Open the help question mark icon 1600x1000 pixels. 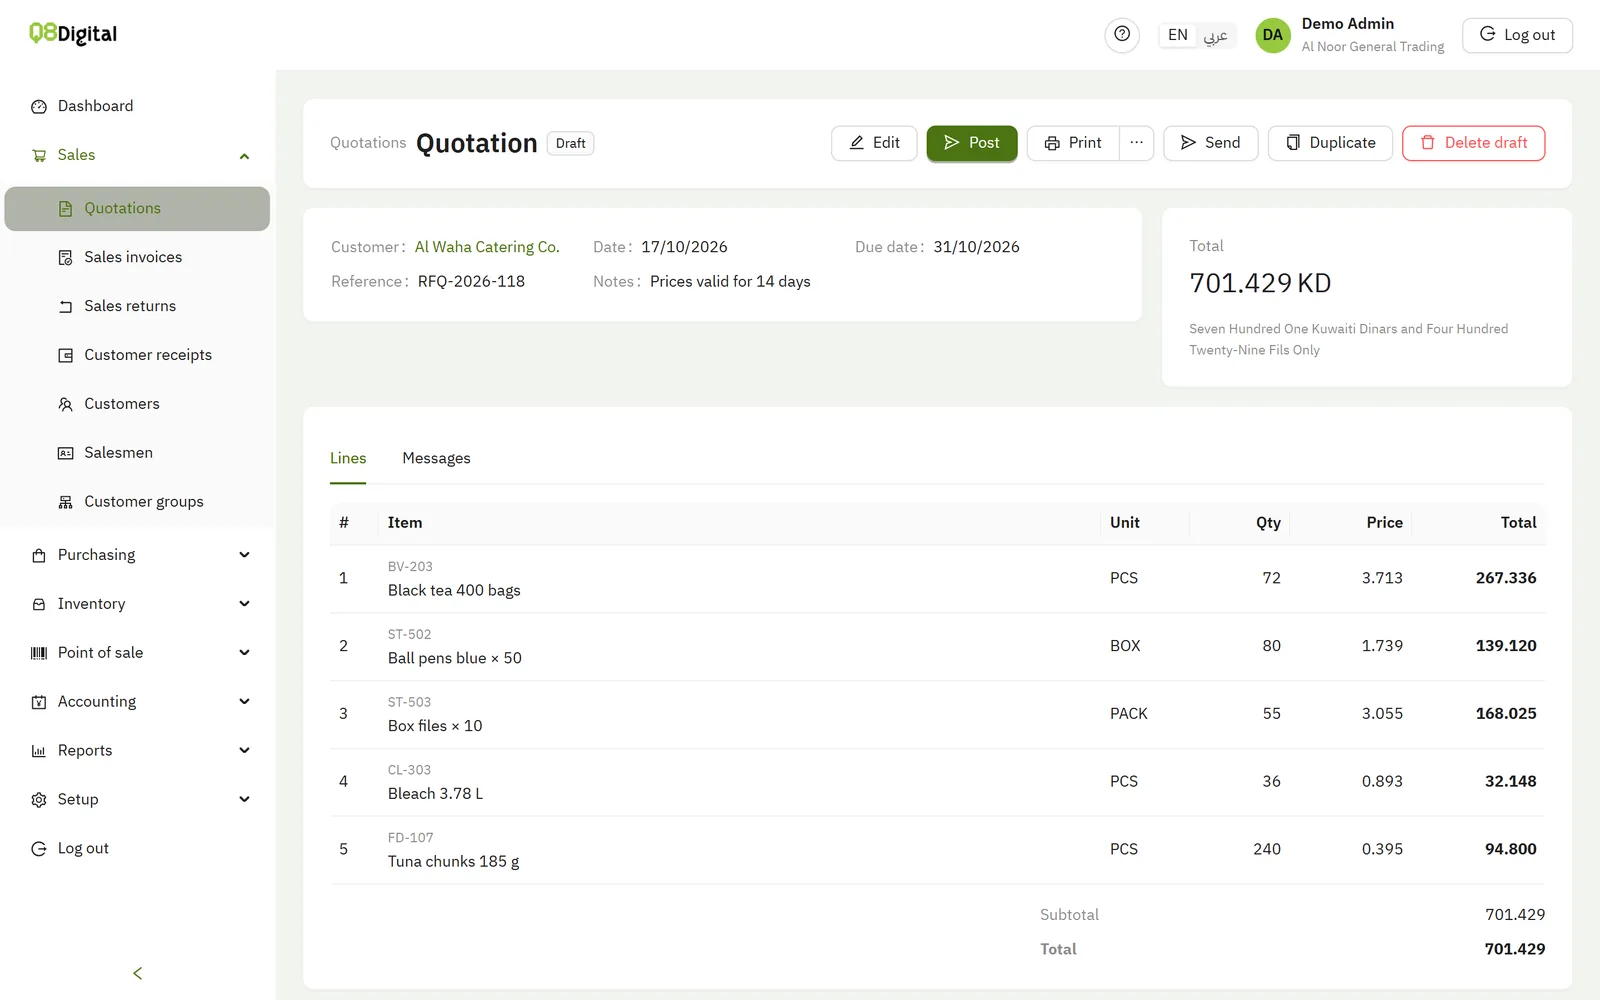click(x=1122, y=35)
